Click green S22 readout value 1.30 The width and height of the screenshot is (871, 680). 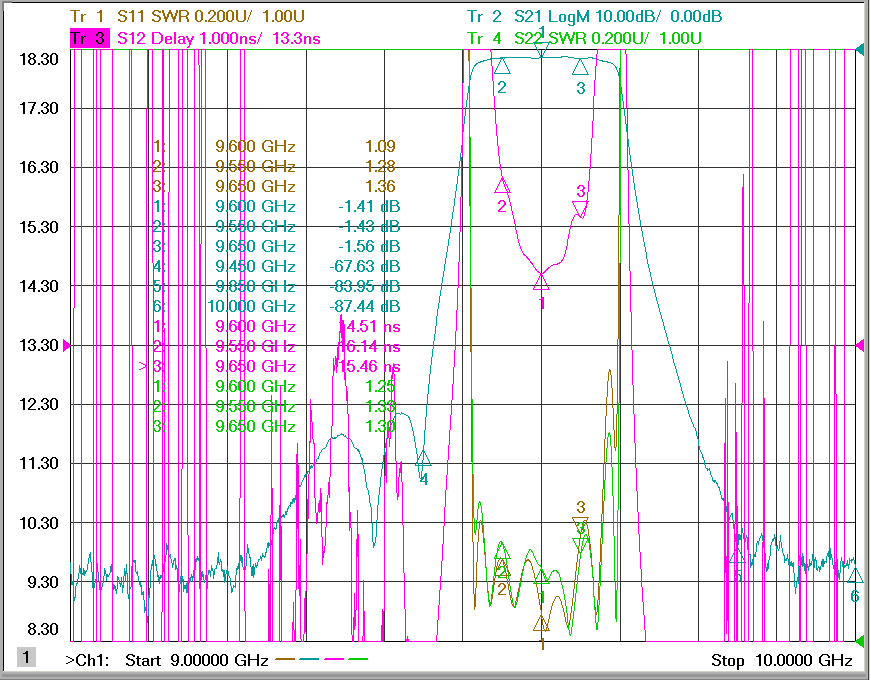click(x=380, y=426)
